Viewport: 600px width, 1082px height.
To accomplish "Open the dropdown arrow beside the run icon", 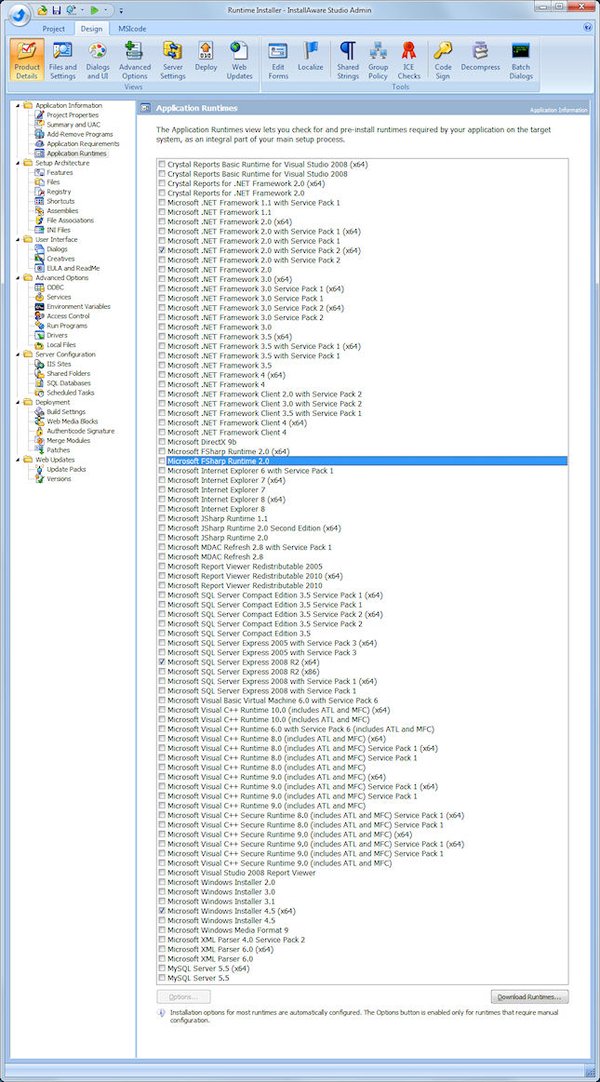I will [x=105, y=10].
